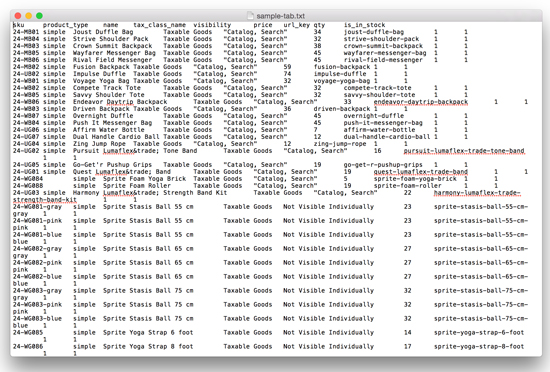Screen dimensions: 550x372
Task: Click the url key 'affirm-water-bottle'
Action: 379,130
